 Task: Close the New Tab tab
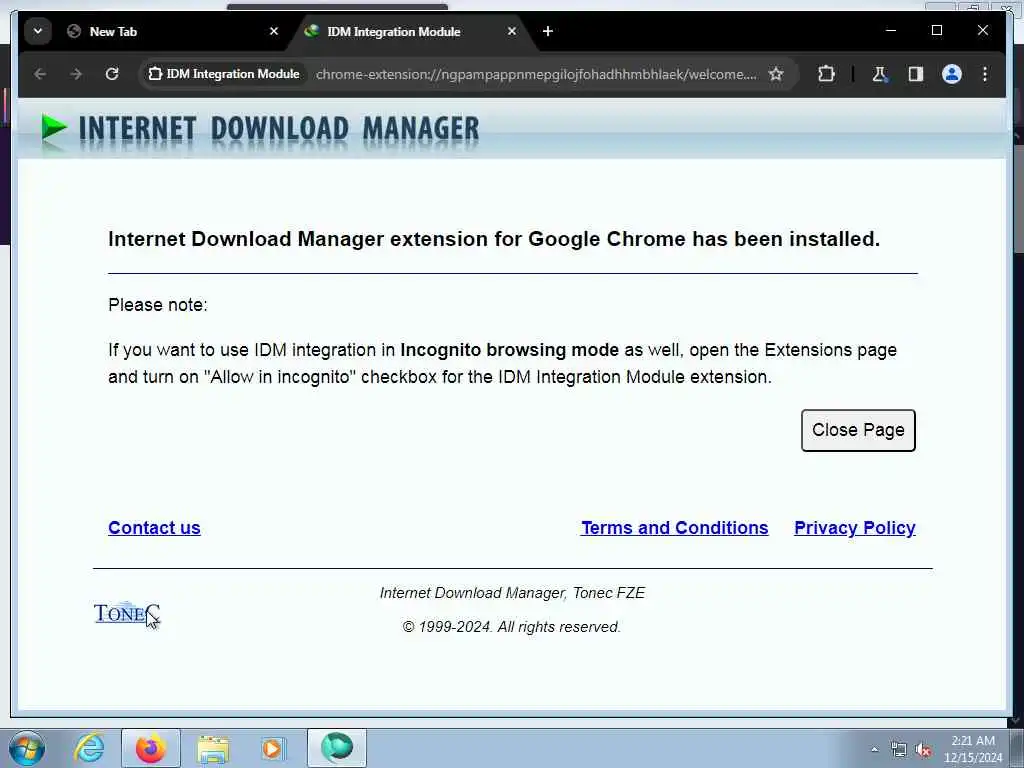click(274, 31)
